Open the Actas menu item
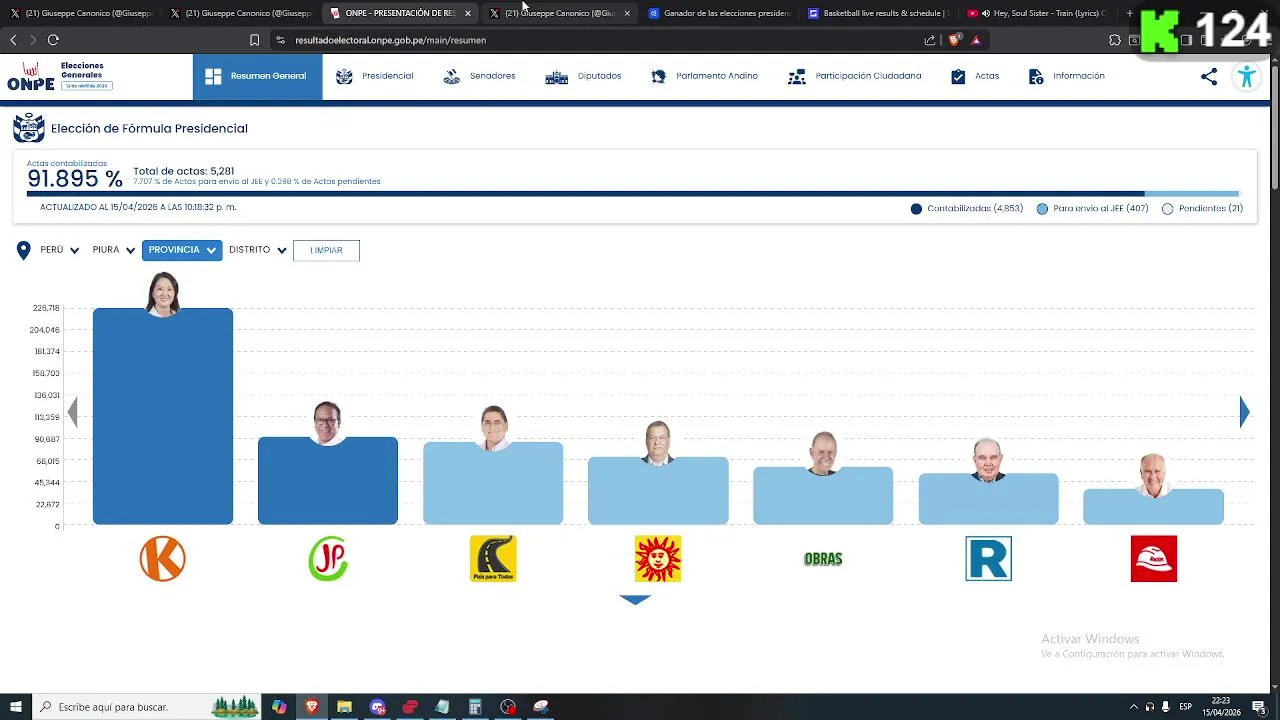The image size is (1280, 720). [975, 76]
